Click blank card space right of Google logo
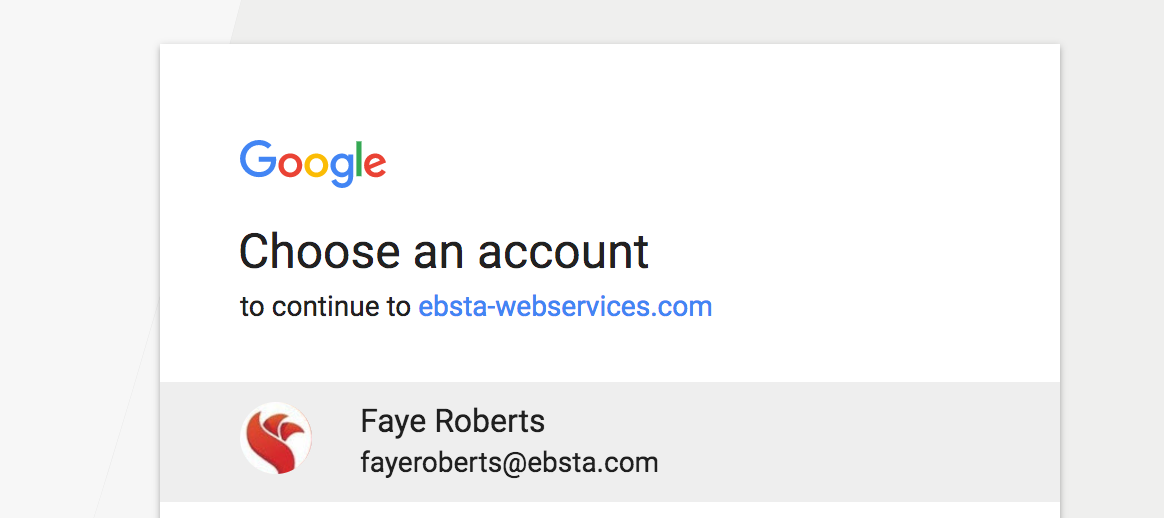Screen dimensions: 1164x518 700,162
